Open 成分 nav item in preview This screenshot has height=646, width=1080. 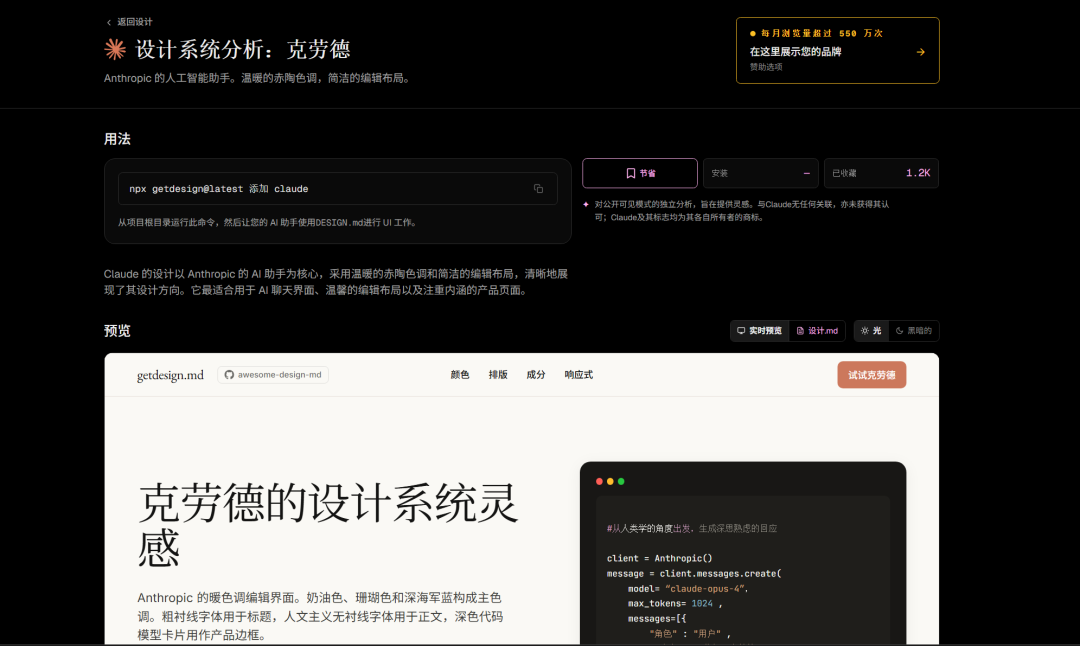[536, 375]
